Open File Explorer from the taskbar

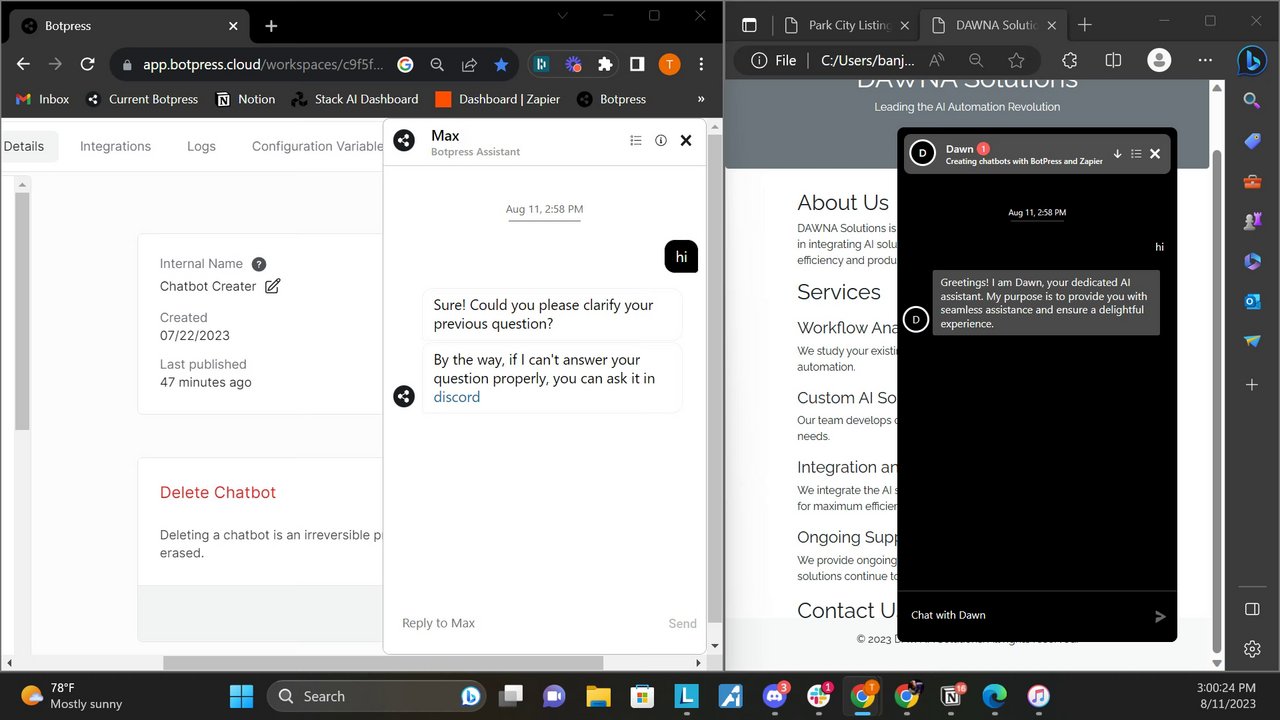[x=598, y=696]
